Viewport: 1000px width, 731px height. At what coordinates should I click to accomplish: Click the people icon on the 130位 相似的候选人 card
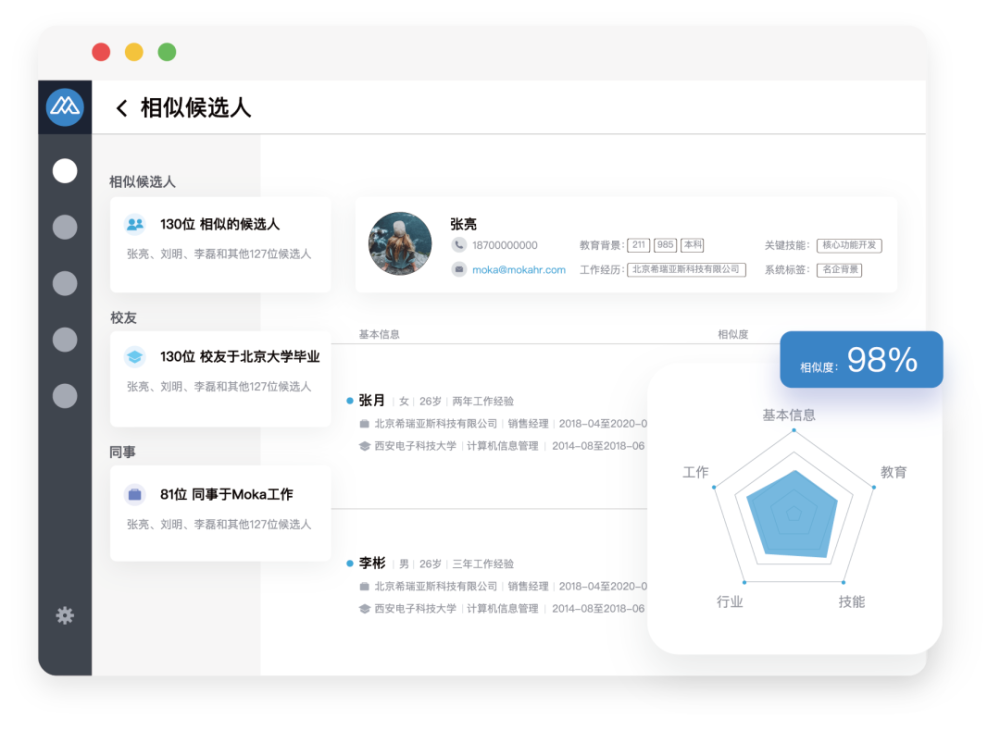pos(135,225)
